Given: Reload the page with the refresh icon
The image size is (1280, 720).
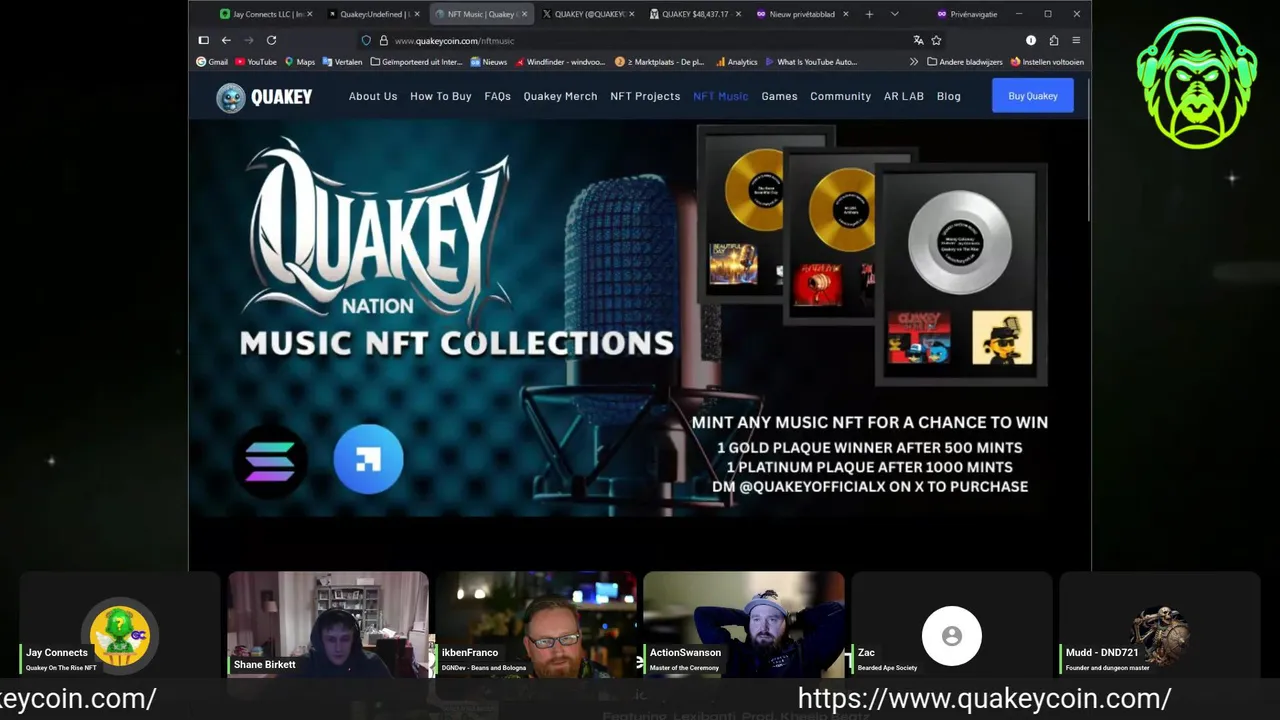Looking at the screenshot, I should pyautogui.click(x=272, y=40).
